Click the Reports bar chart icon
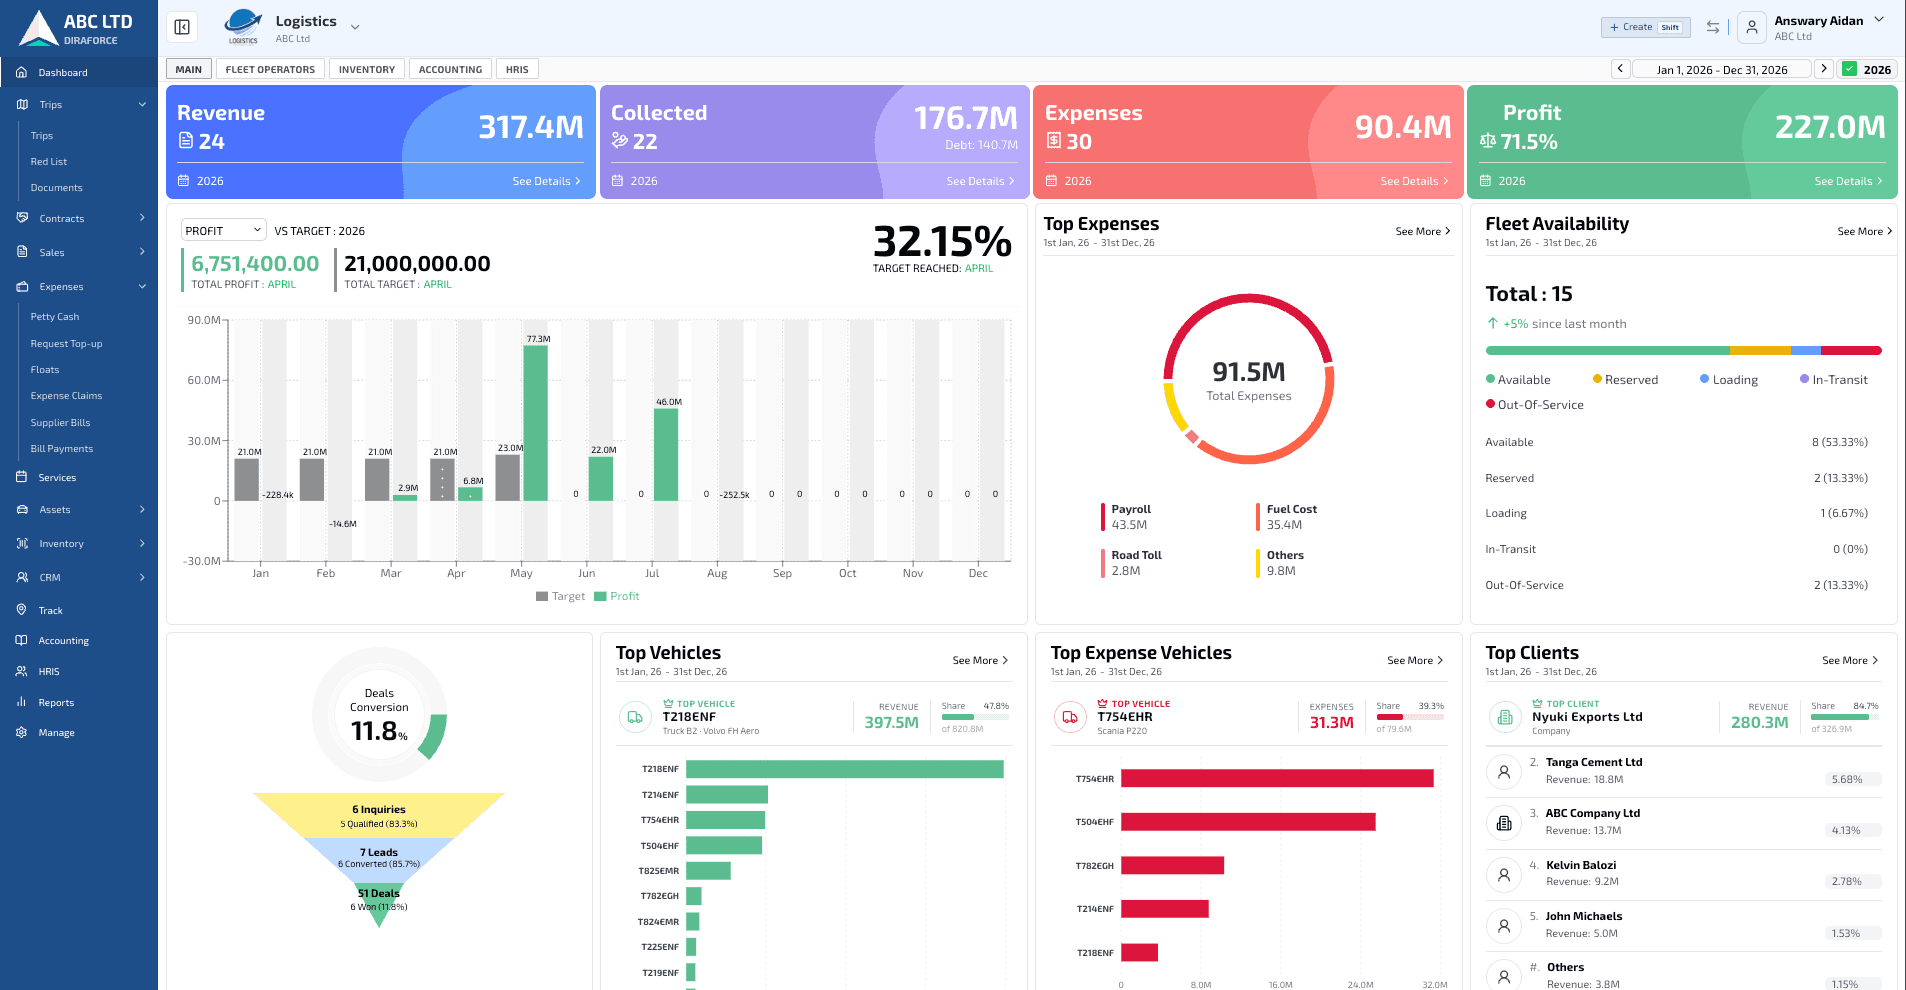This screenshot has height=990, width=1906. (x=21, y=702)
